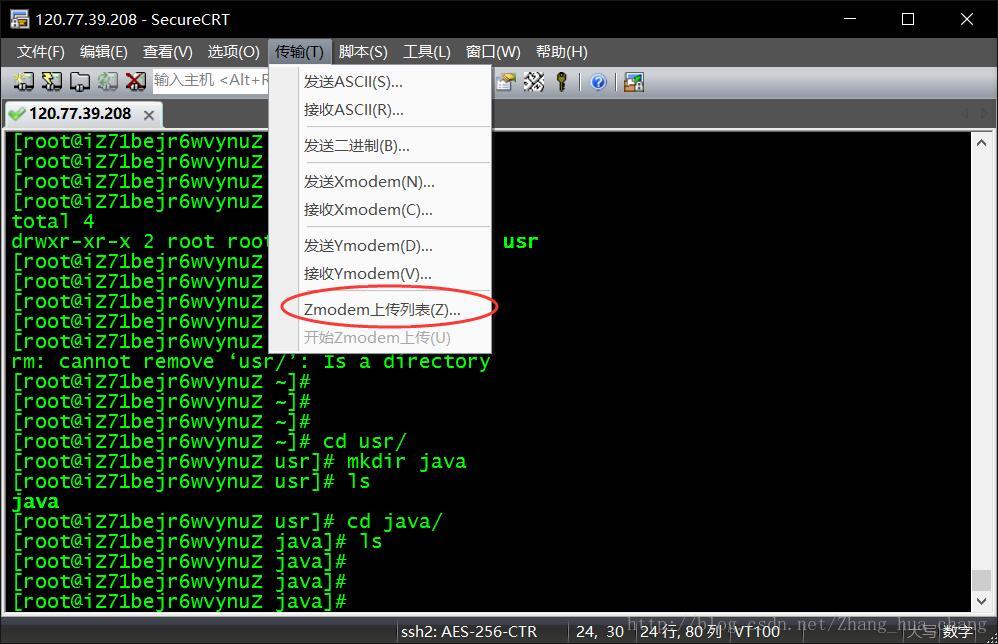Open the 编辑(E) menu
This screenshot has width=998, height=644.
point(104,52)
